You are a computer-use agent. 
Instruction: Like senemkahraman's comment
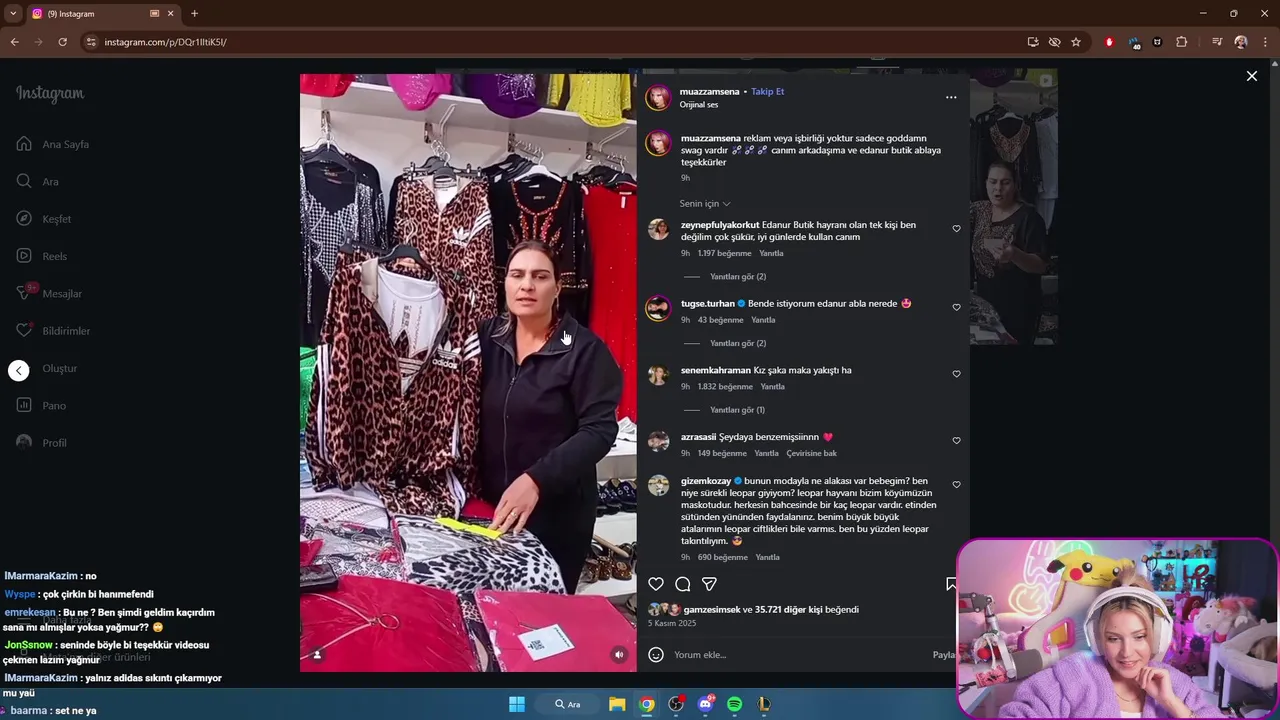[956, 374]
